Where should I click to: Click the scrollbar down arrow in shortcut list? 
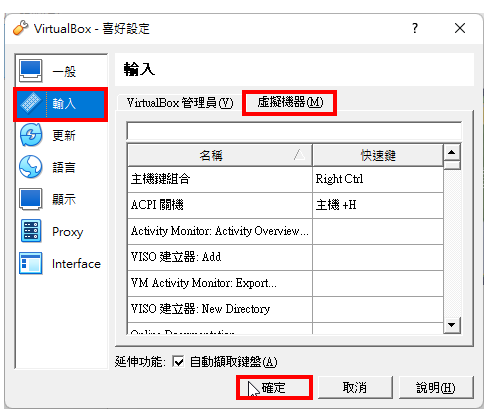(x=452, y=325)
